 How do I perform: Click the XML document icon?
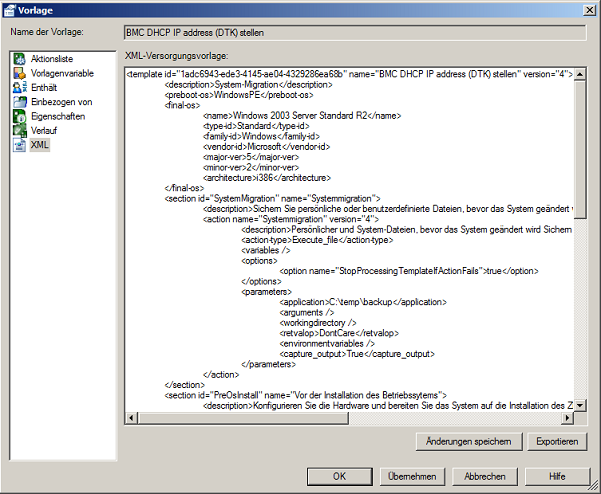(x=19, y=145)
